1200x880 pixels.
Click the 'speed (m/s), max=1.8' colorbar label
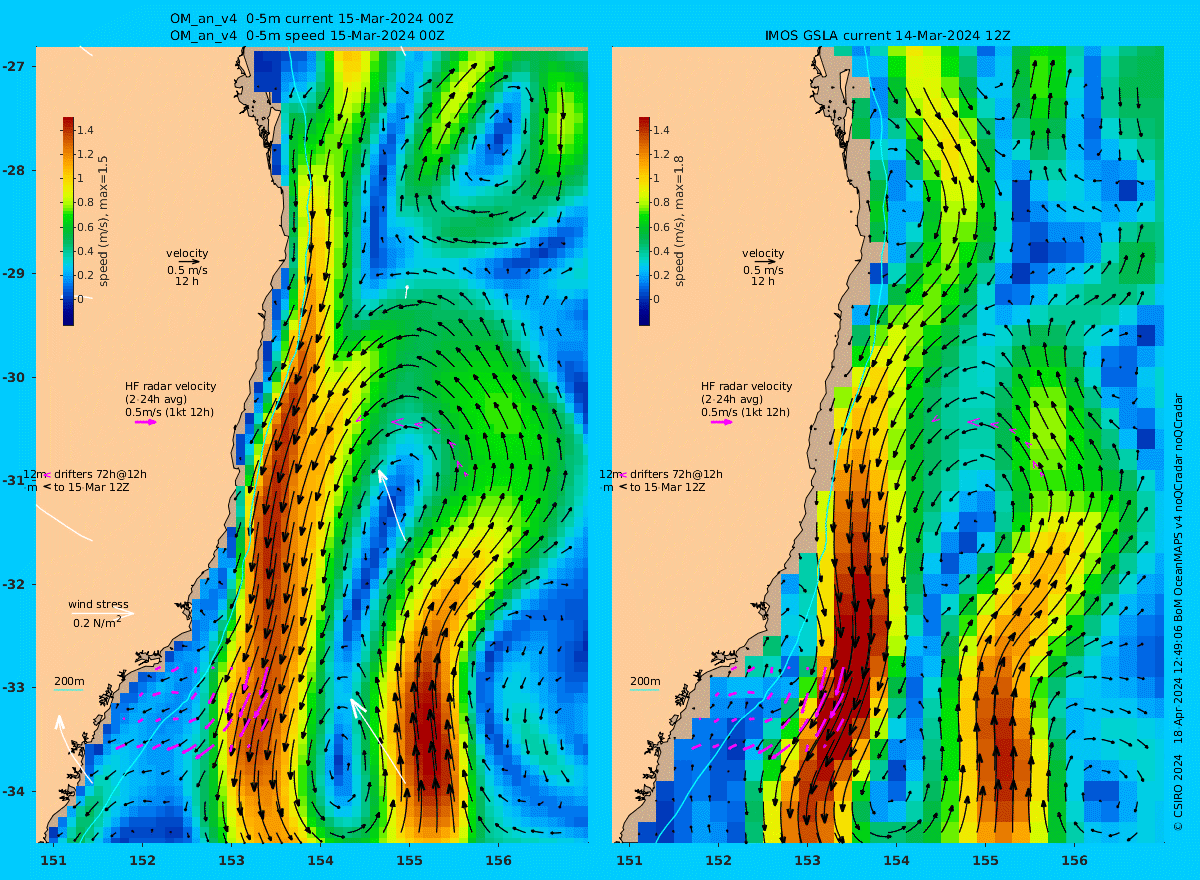[x=679, y=221]
